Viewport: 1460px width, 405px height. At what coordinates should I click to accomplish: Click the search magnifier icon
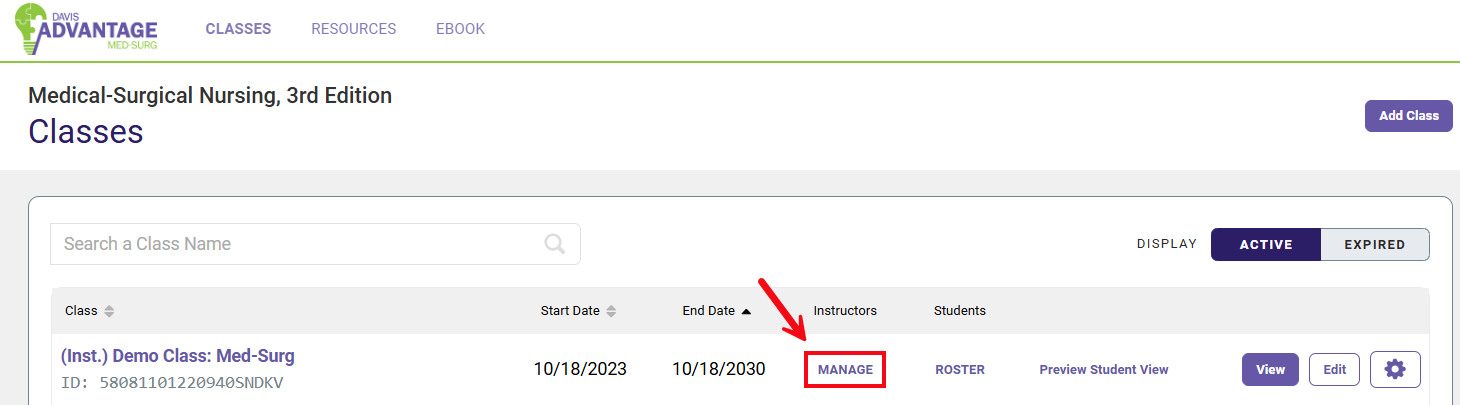pos(554,244)
